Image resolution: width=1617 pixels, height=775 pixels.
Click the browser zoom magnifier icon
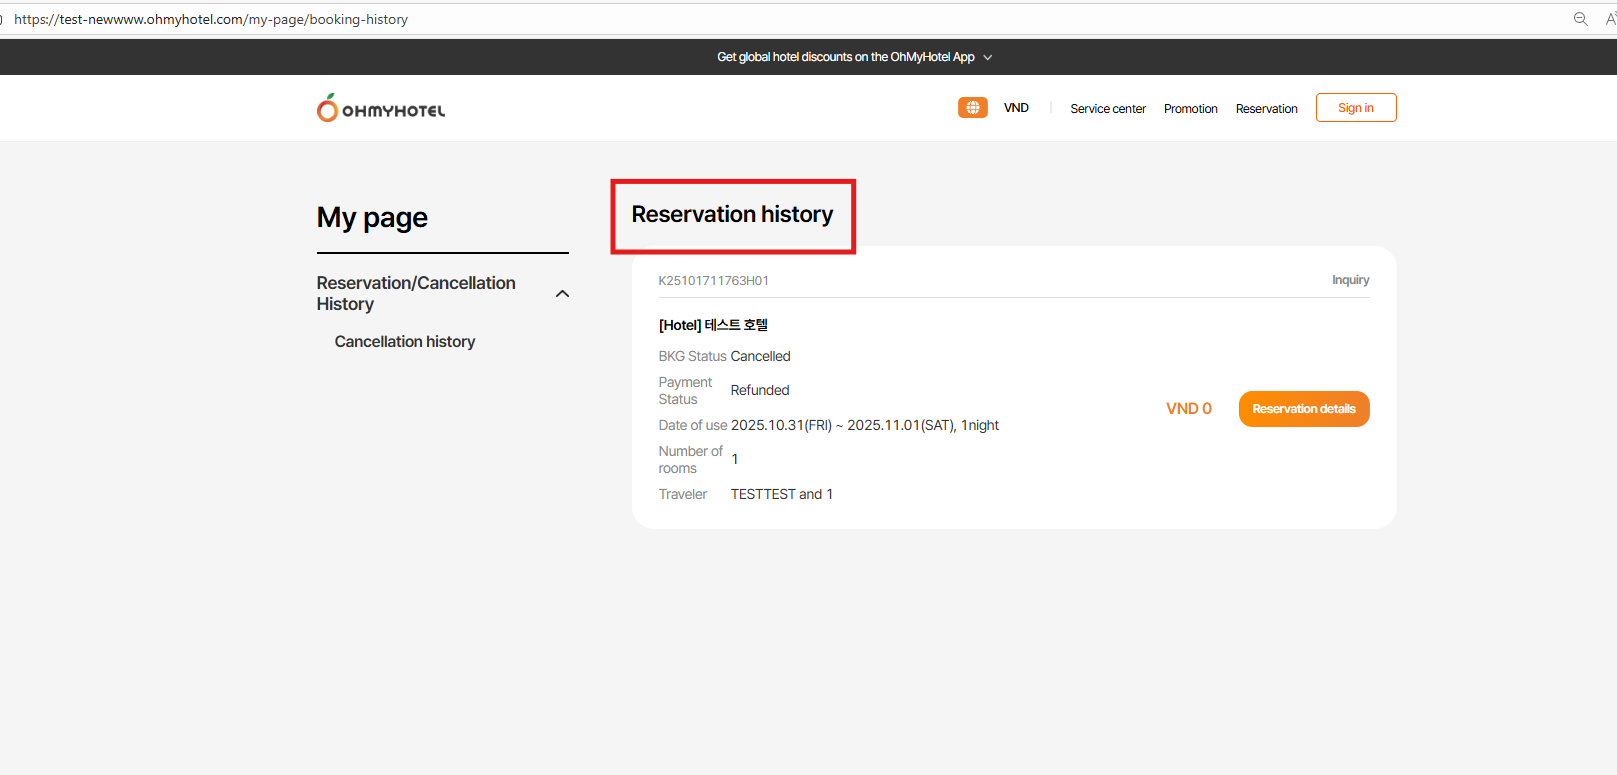(x=1580, y=19)
